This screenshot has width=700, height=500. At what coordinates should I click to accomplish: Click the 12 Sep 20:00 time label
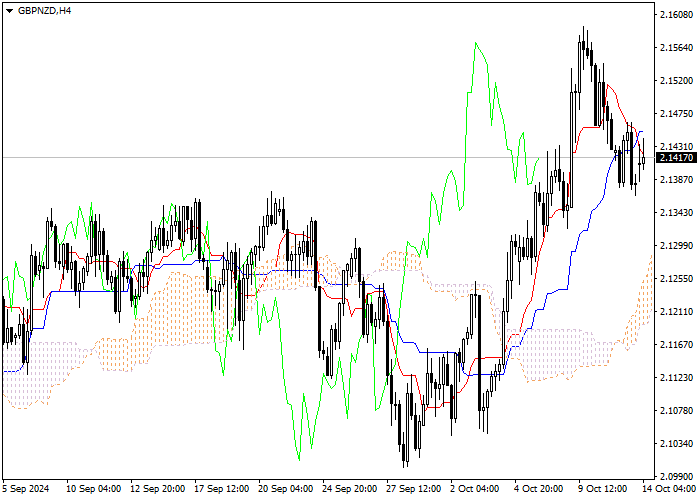158,489
